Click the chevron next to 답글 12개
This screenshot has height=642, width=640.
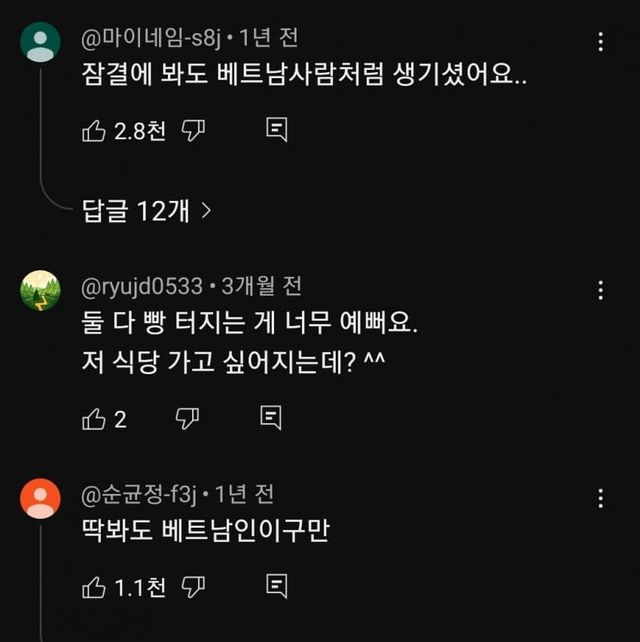(x=206, y=211)
